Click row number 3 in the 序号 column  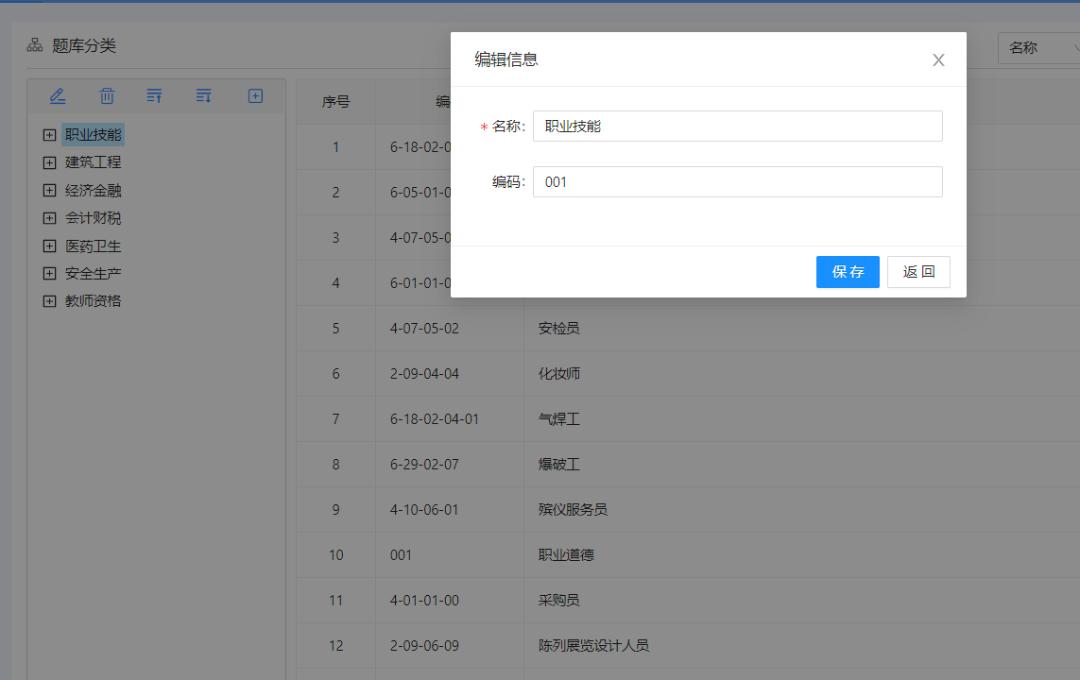pyautogui.click(x=335, y=238)
